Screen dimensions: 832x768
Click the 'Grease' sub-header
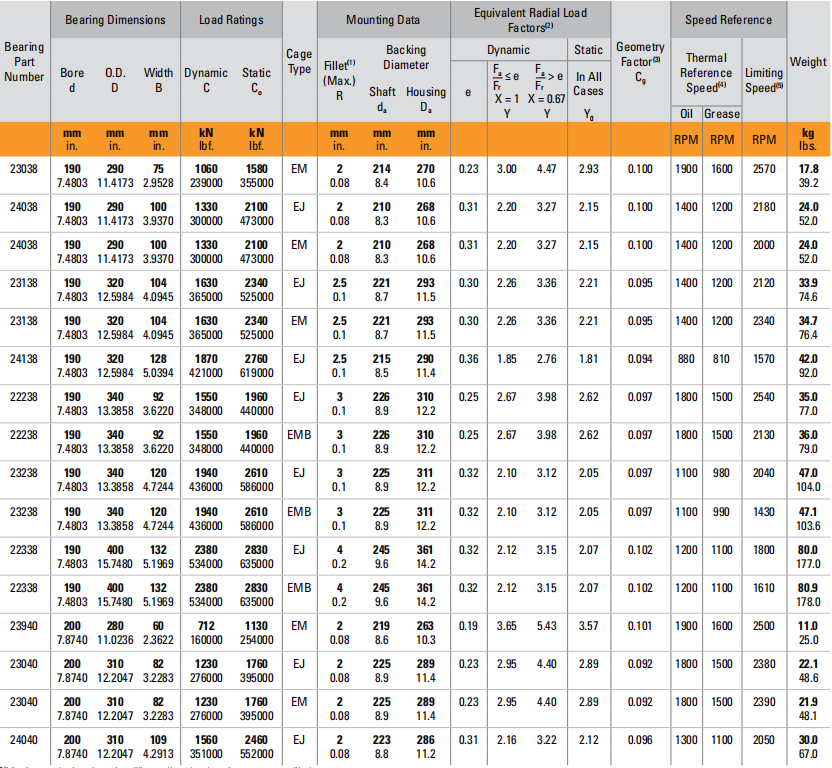(x=722, y=114)
